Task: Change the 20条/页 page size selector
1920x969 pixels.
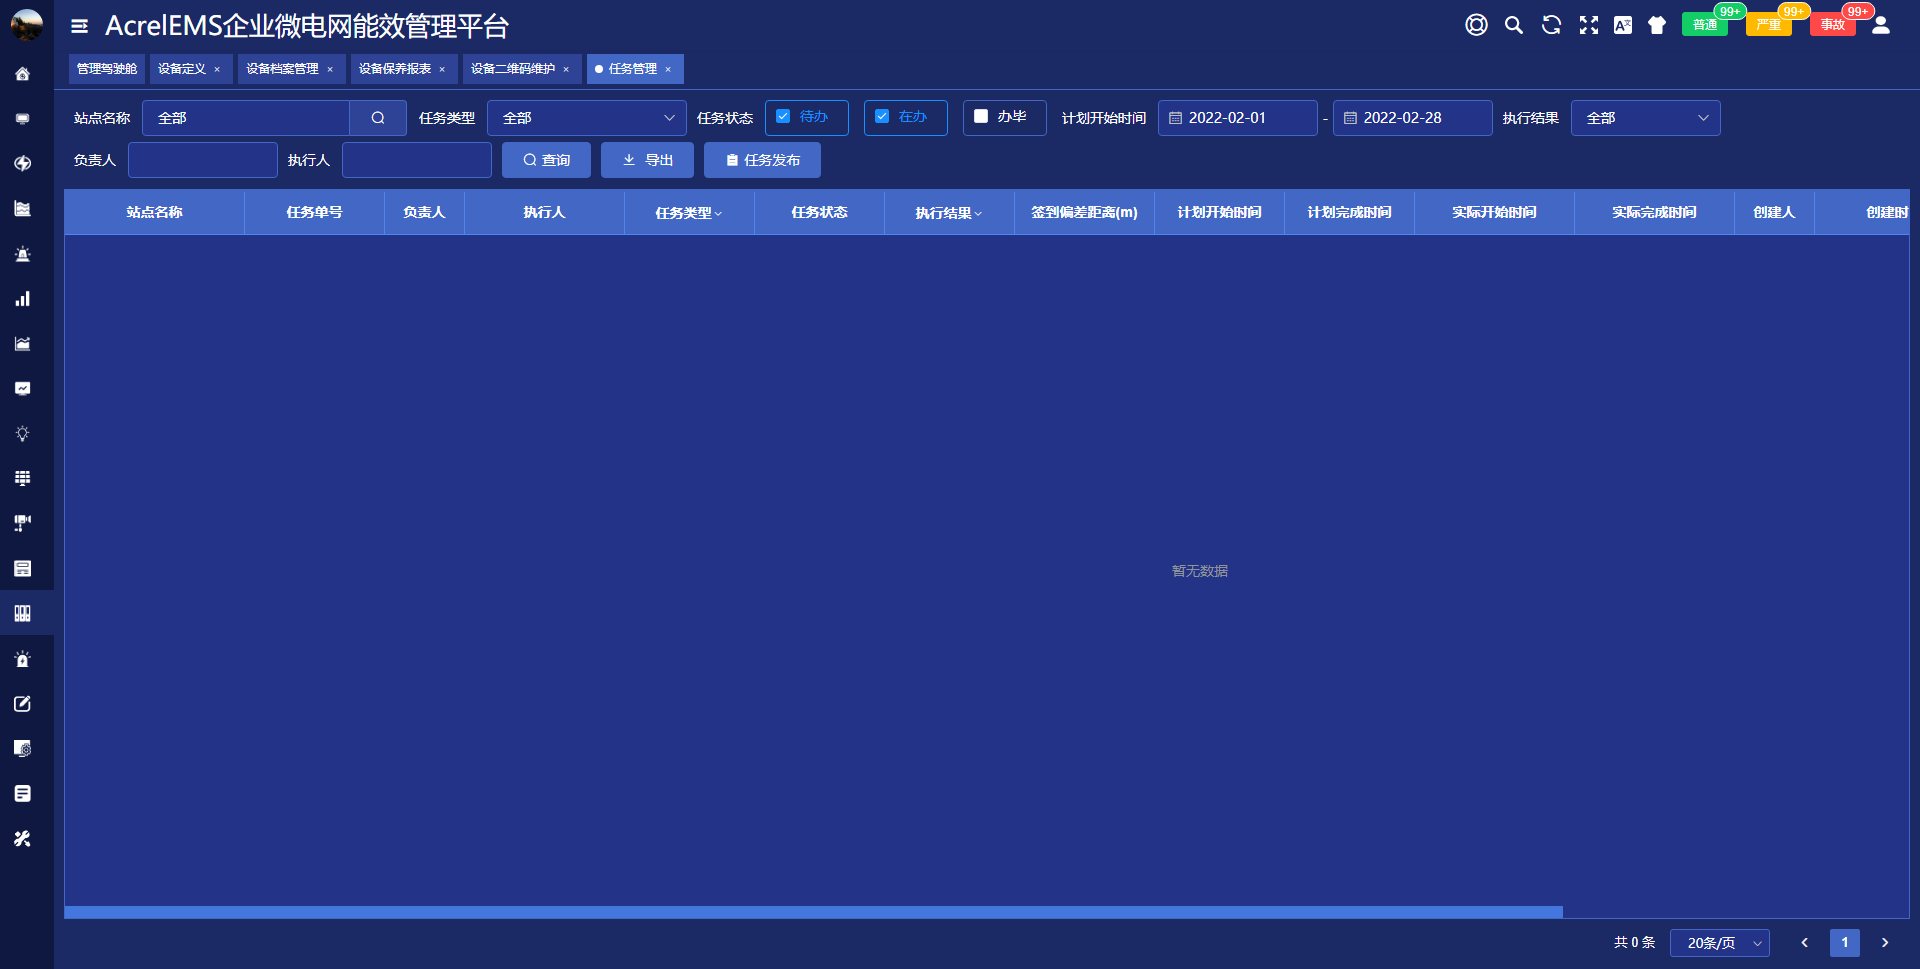Action: pos(1719,943)
